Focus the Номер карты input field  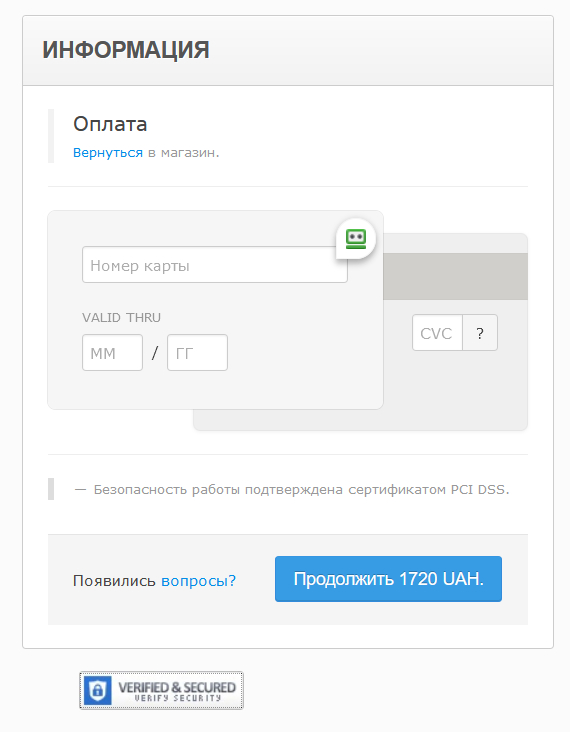215,265
